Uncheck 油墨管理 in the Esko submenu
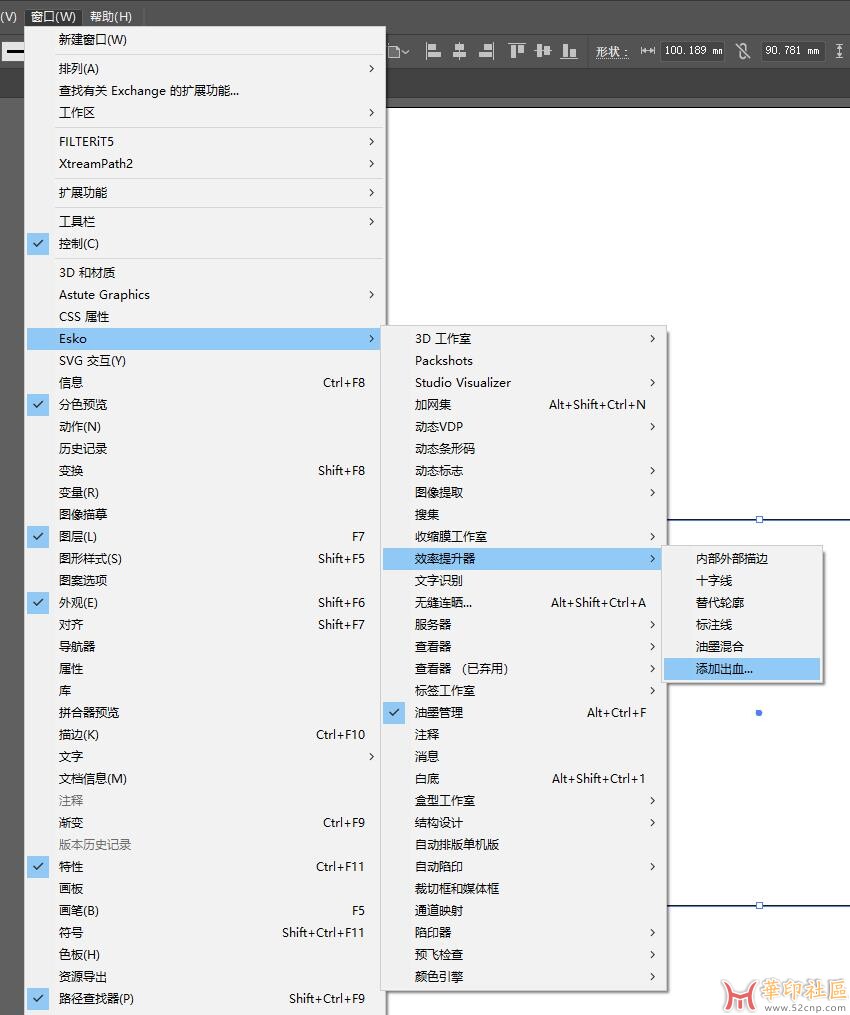850x1015 pixels. (523, 713)
